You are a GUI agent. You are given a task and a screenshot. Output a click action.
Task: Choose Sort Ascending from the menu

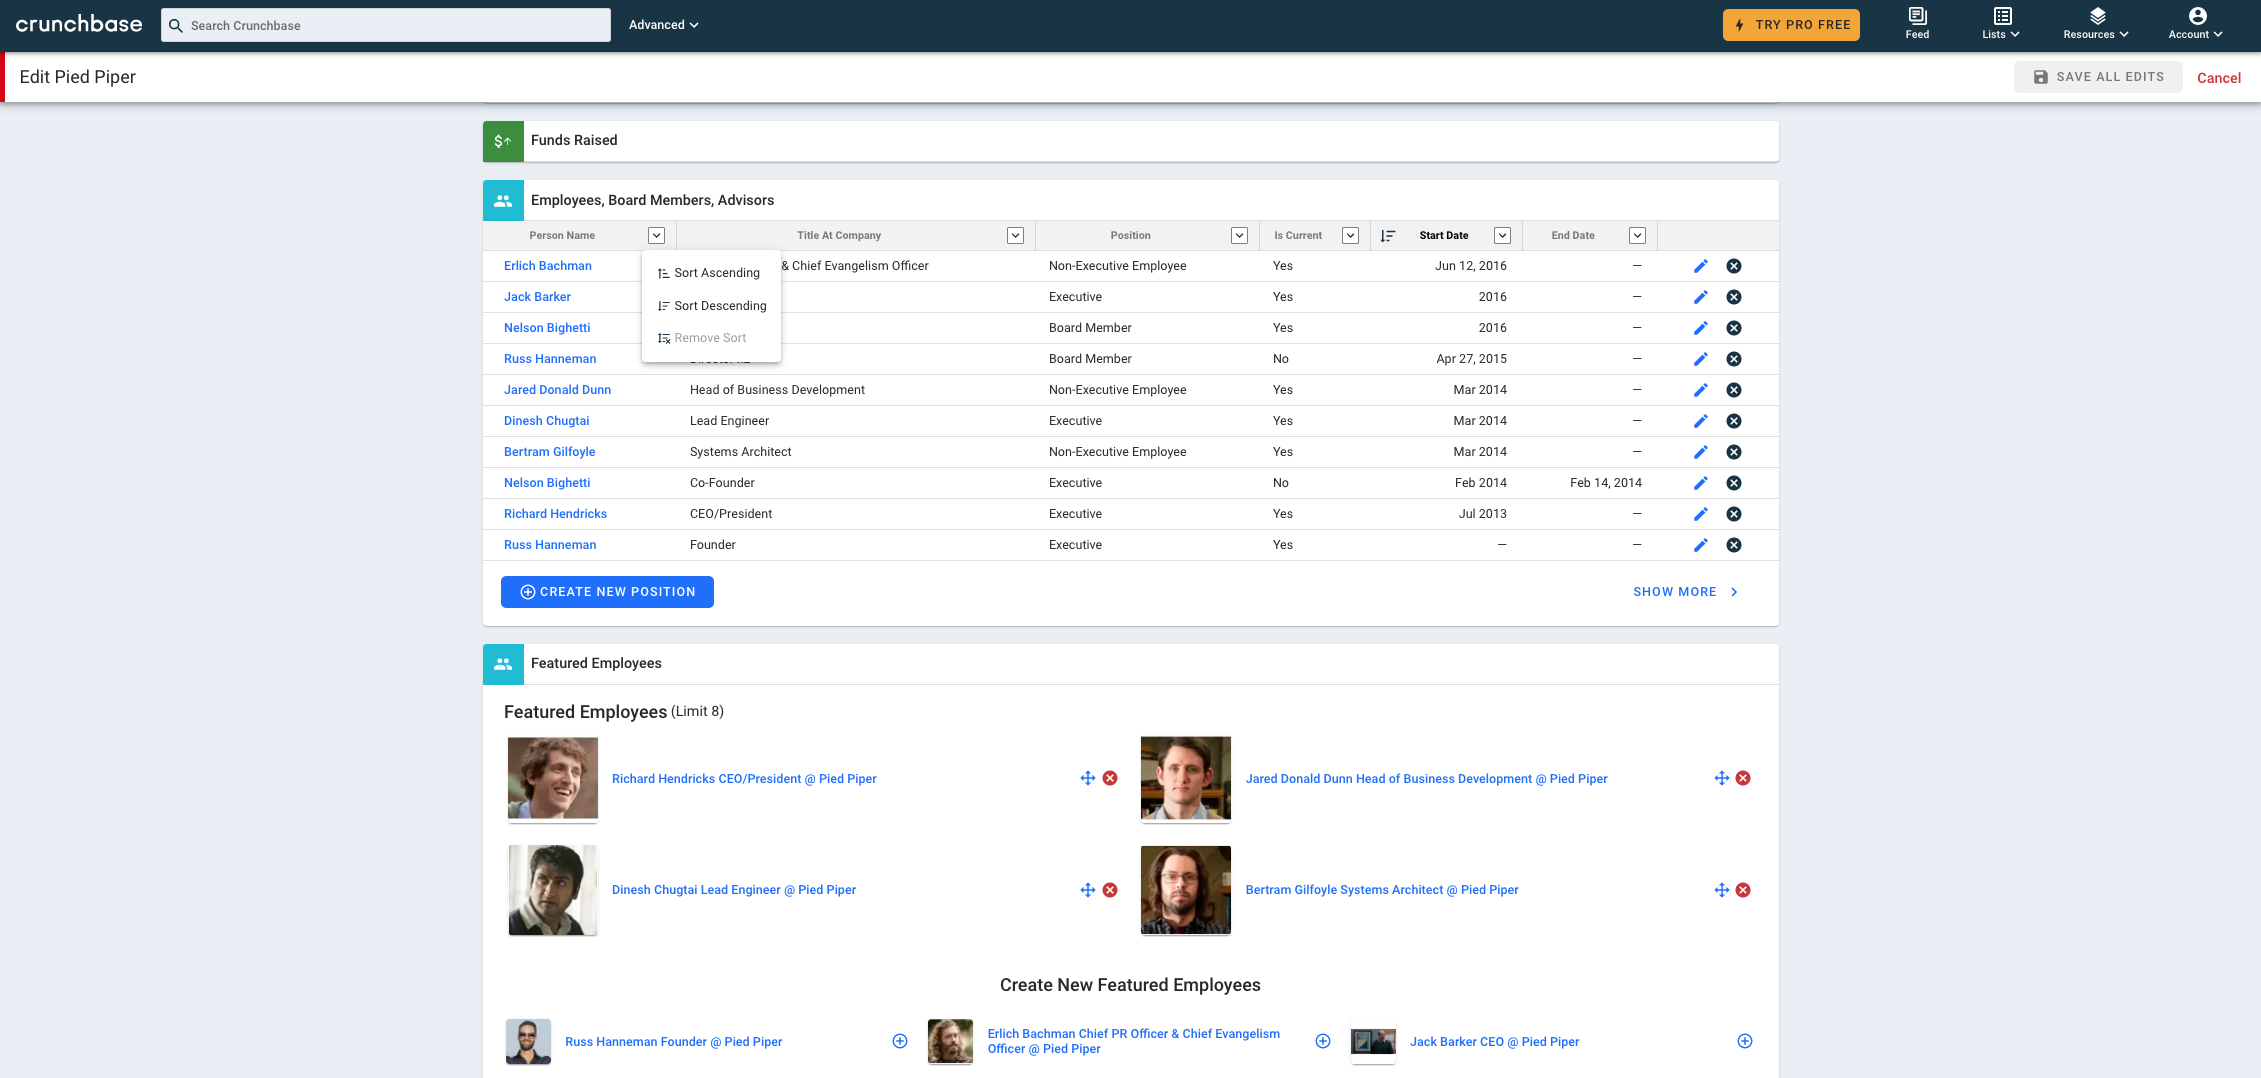click(x=711, y=273)
